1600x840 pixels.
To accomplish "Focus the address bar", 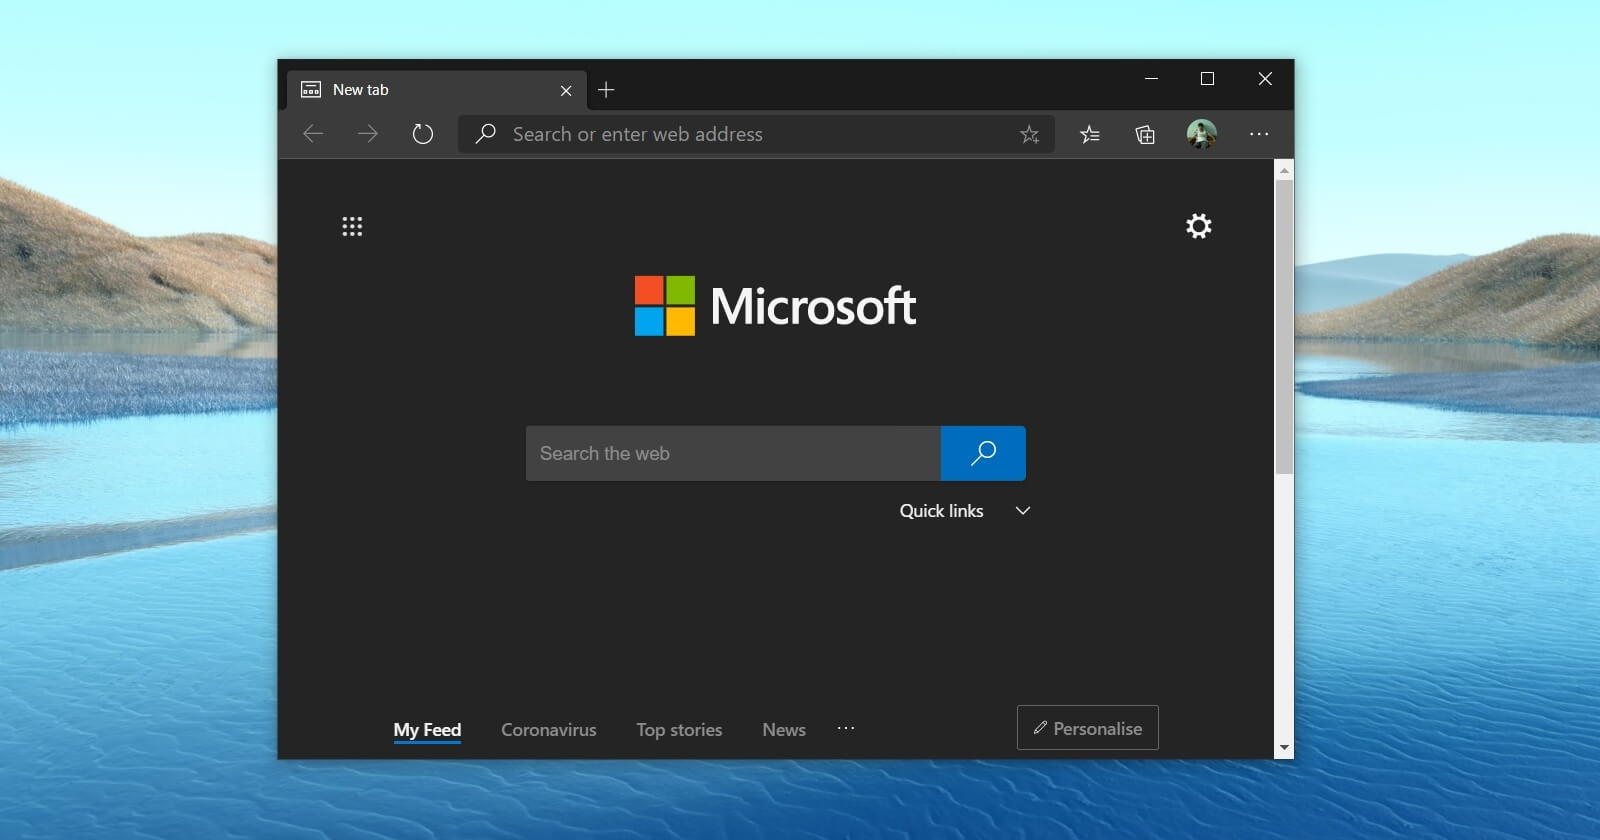I will 756,134.
